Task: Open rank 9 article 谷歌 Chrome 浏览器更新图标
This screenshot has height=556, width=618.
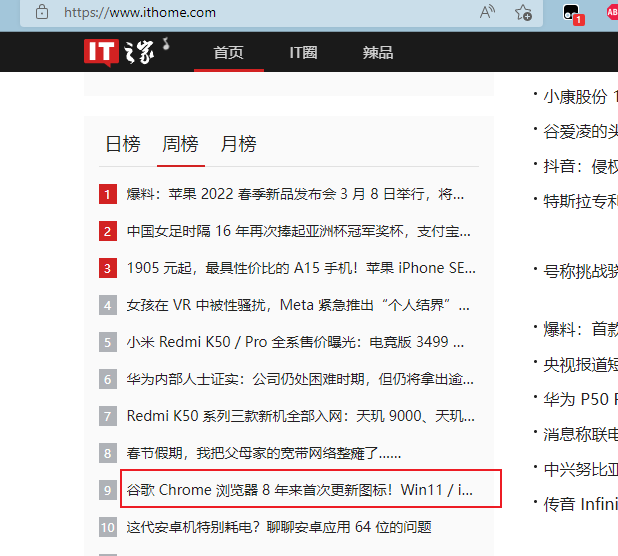Action: [300, 490]
